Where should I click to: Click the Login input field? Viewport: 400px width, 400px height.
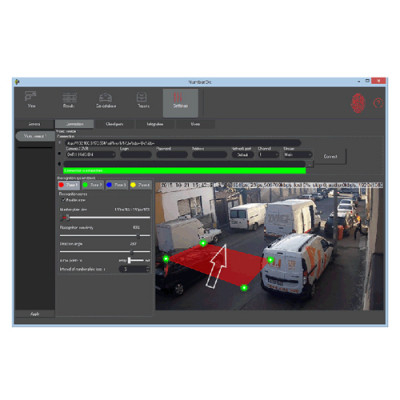point(136,155)
